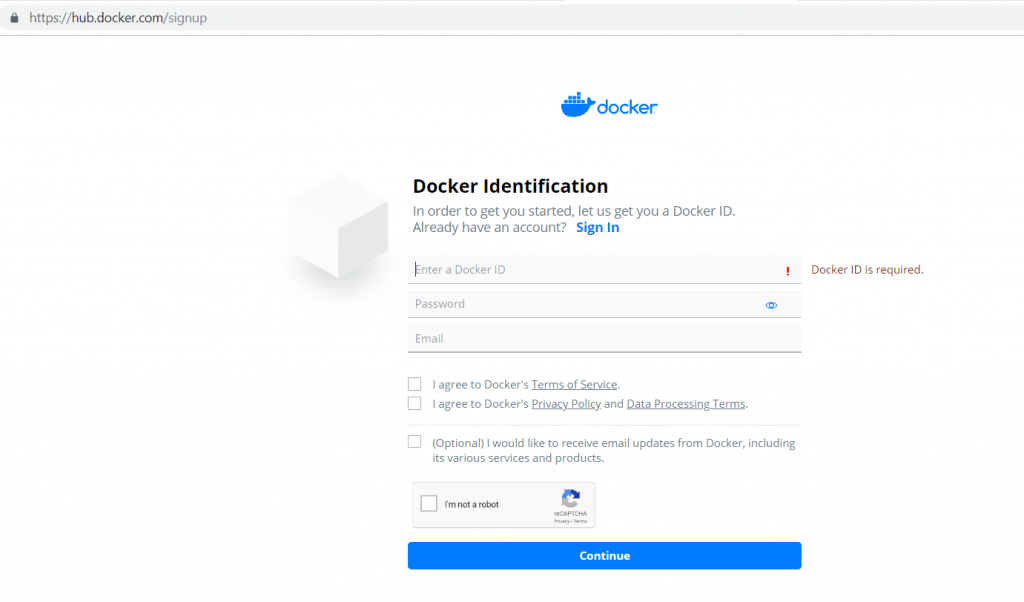Click the red exclamation error icon
Image resolution: width=1024 pixels, height=602 pixels.
pos(788,271)
